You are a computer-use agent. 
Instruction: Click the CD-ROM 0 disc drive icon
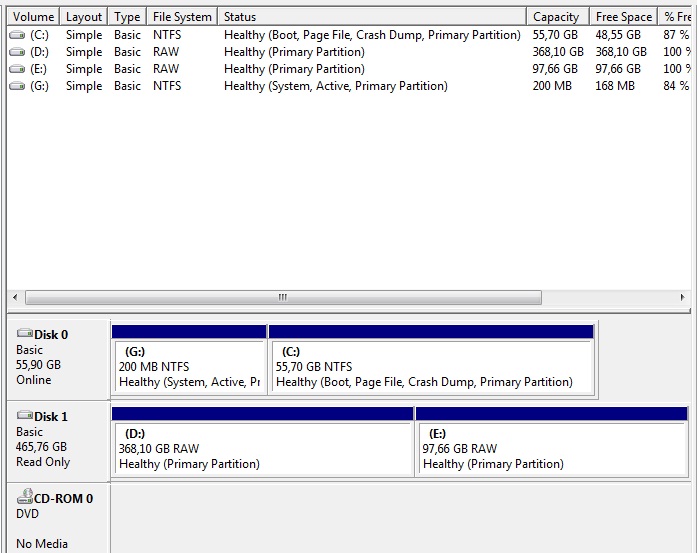click(x=25, y=496)
